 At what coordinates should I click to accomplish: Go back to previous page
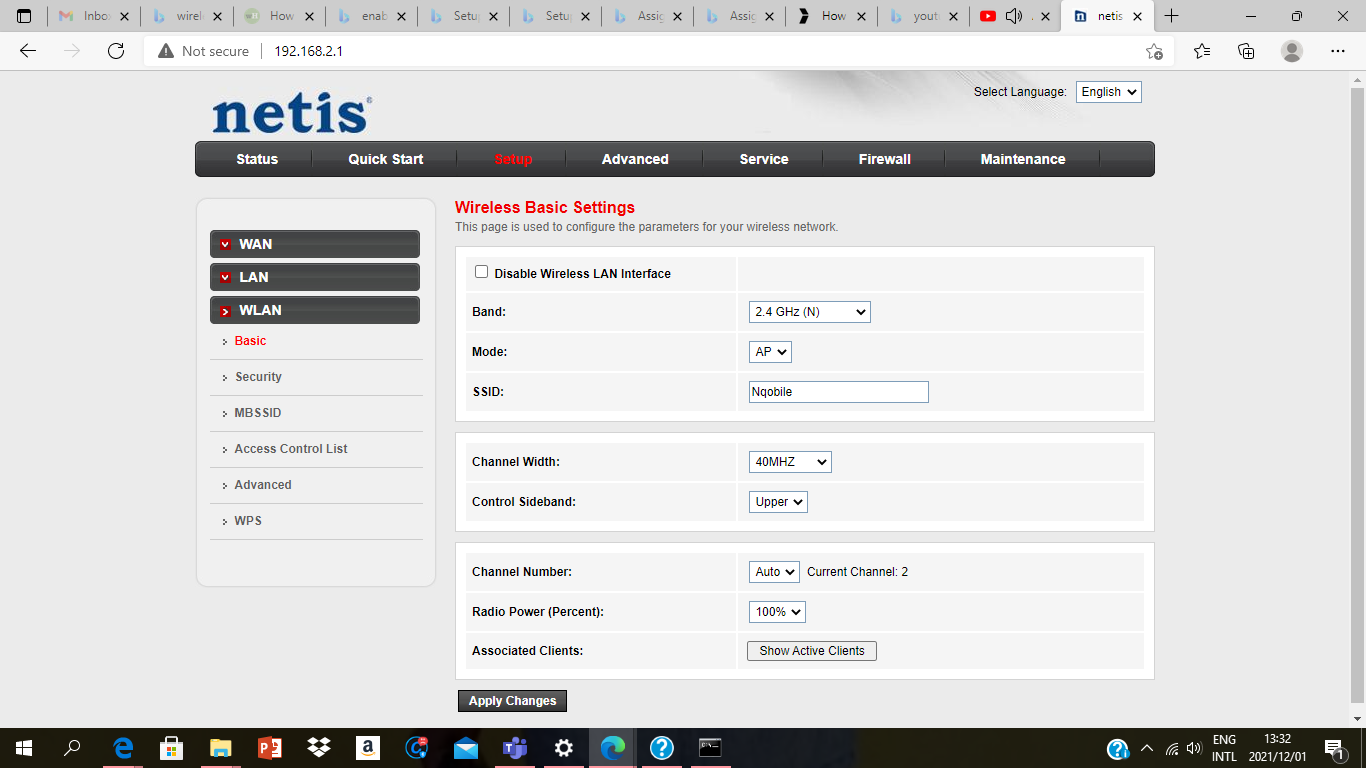tap(28, 51)
